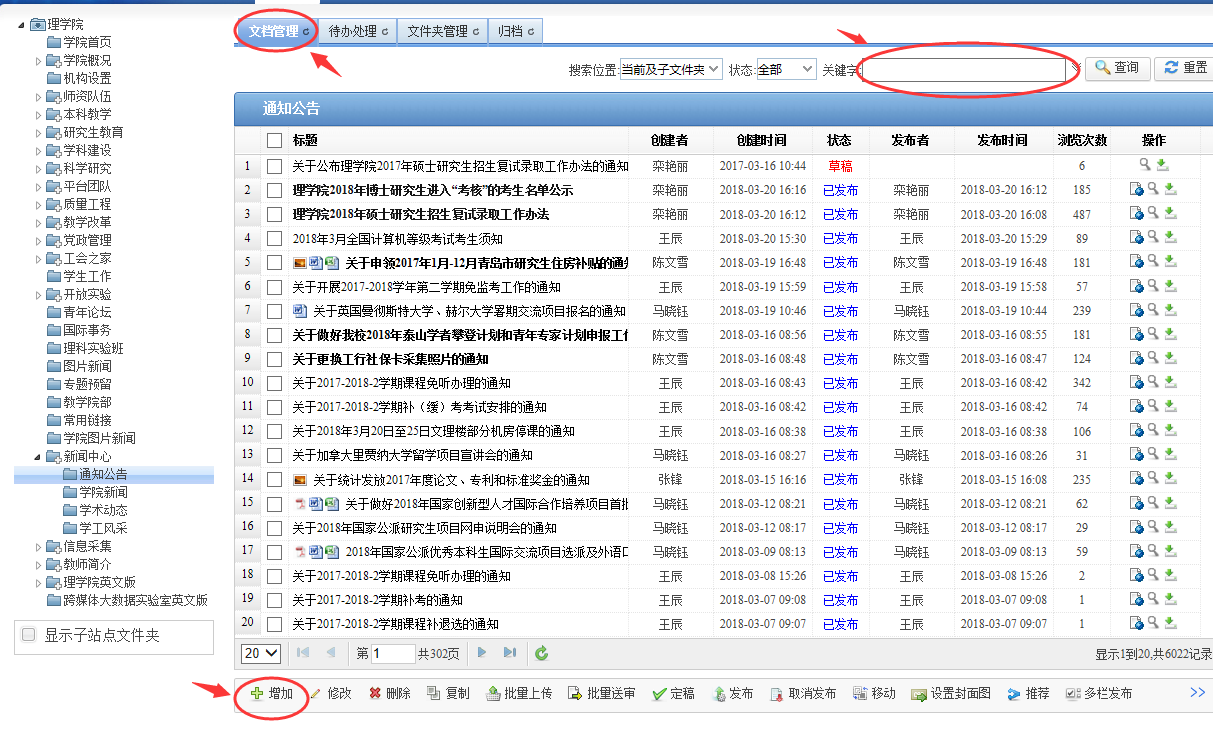Go to next page using pagination arrow
Image resolution: width=1213 pixels, height=733 pixels.
click(x=482, y=653)
